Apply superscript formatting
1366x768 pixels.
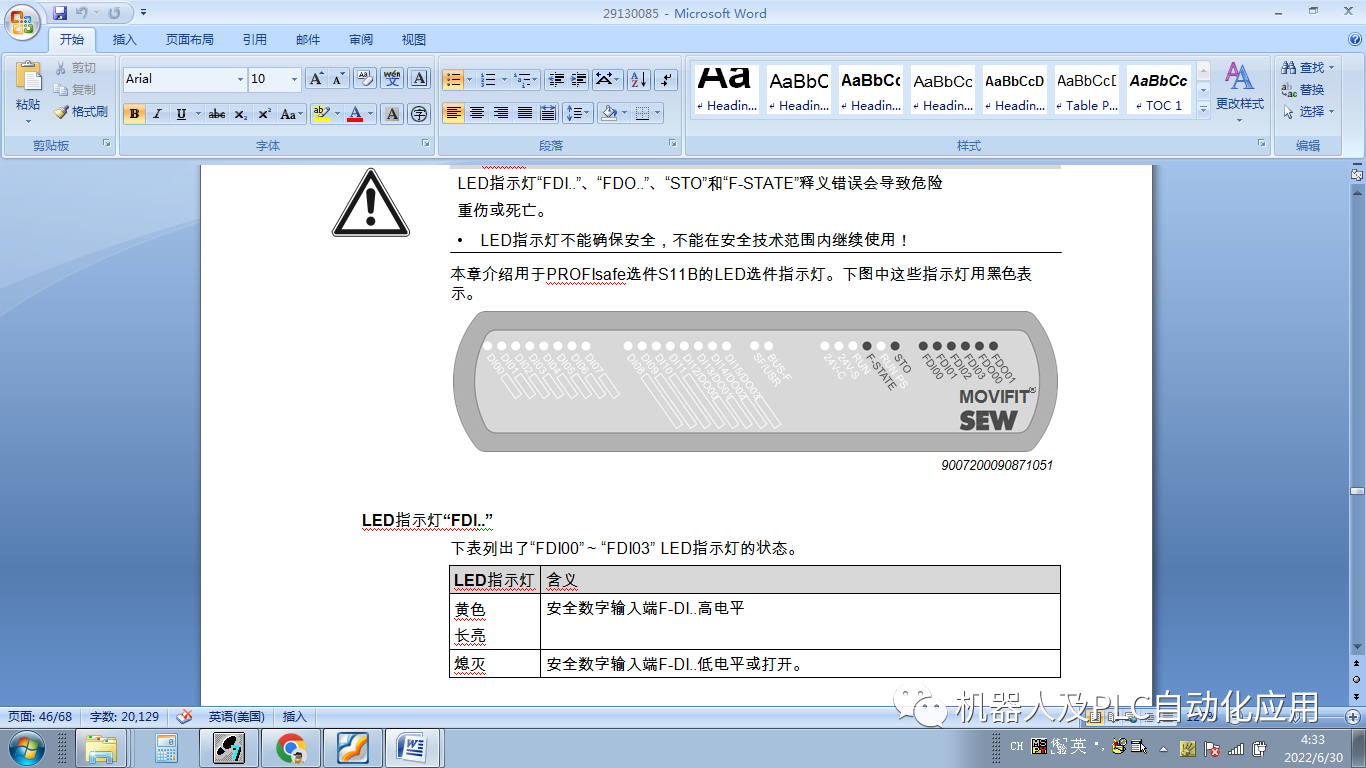click(x=264, y=112)
